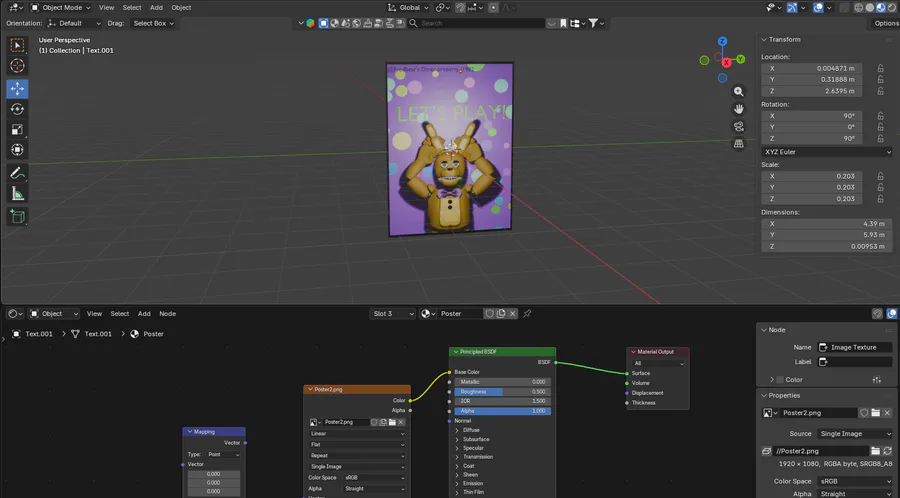Open the Source Single Image dropdown
The height and width of the screenshot is (498, 900).
point(855,434)
